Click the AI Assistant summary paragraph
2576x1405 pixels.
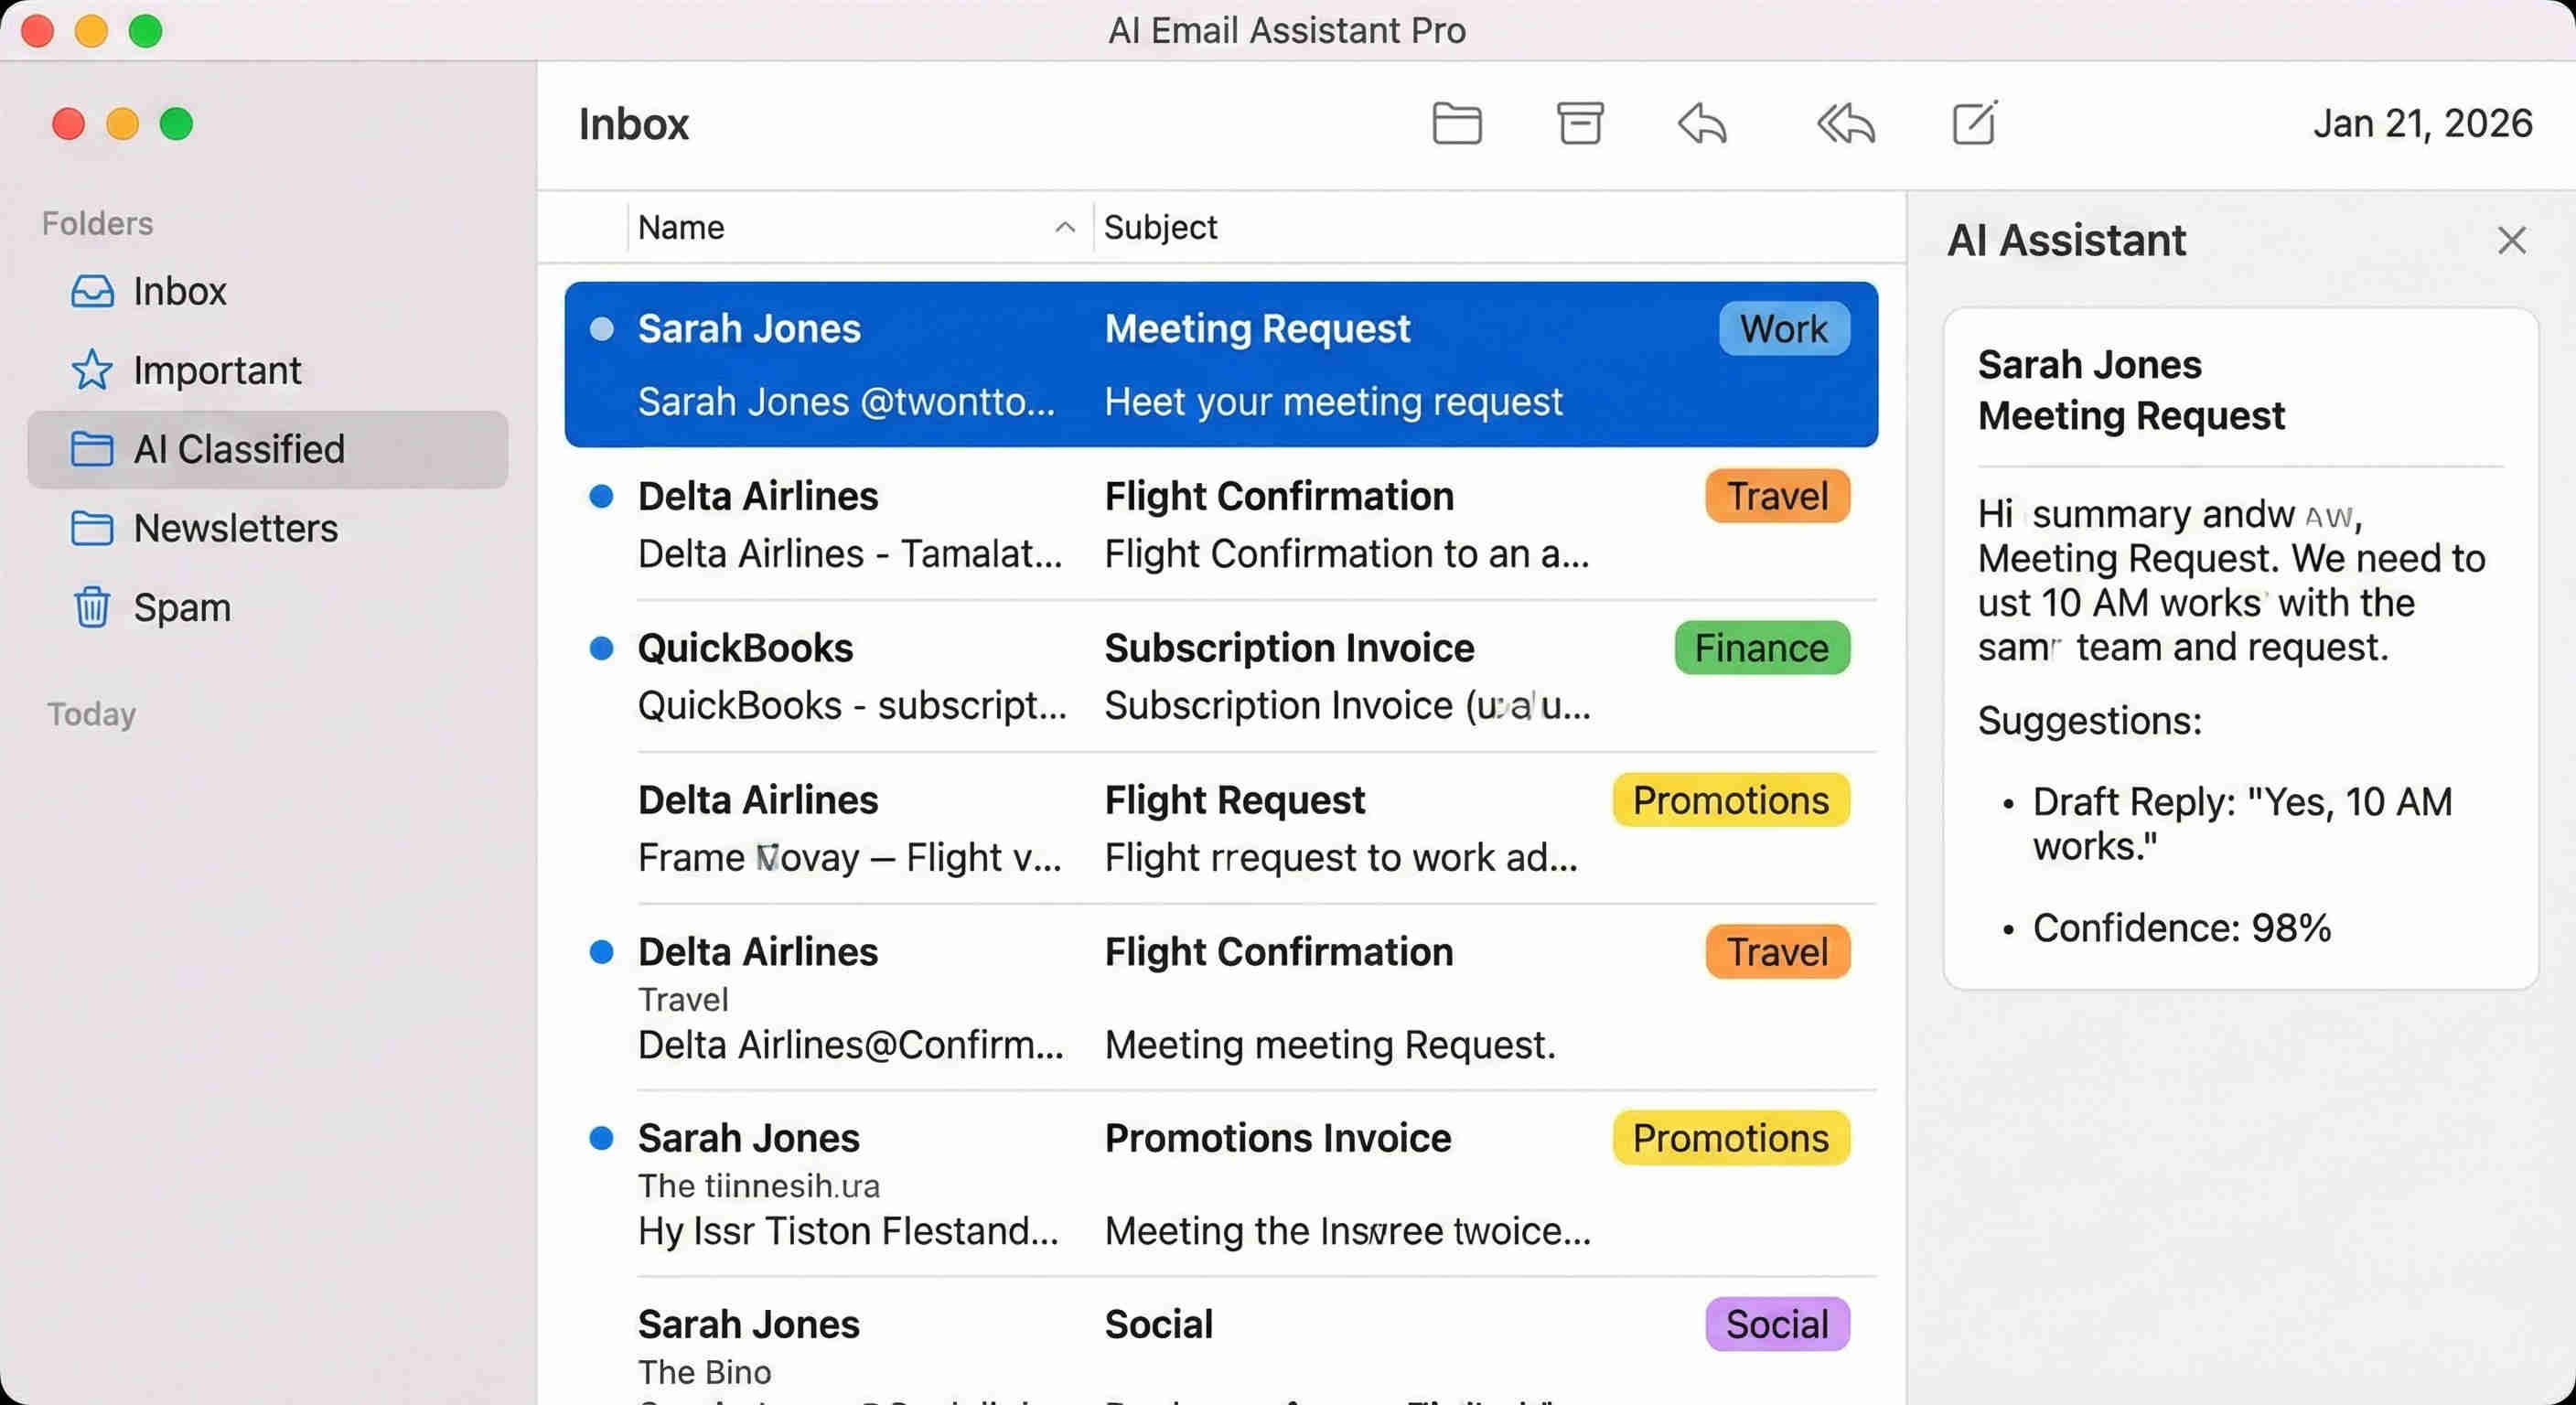tap(2231, 581)
